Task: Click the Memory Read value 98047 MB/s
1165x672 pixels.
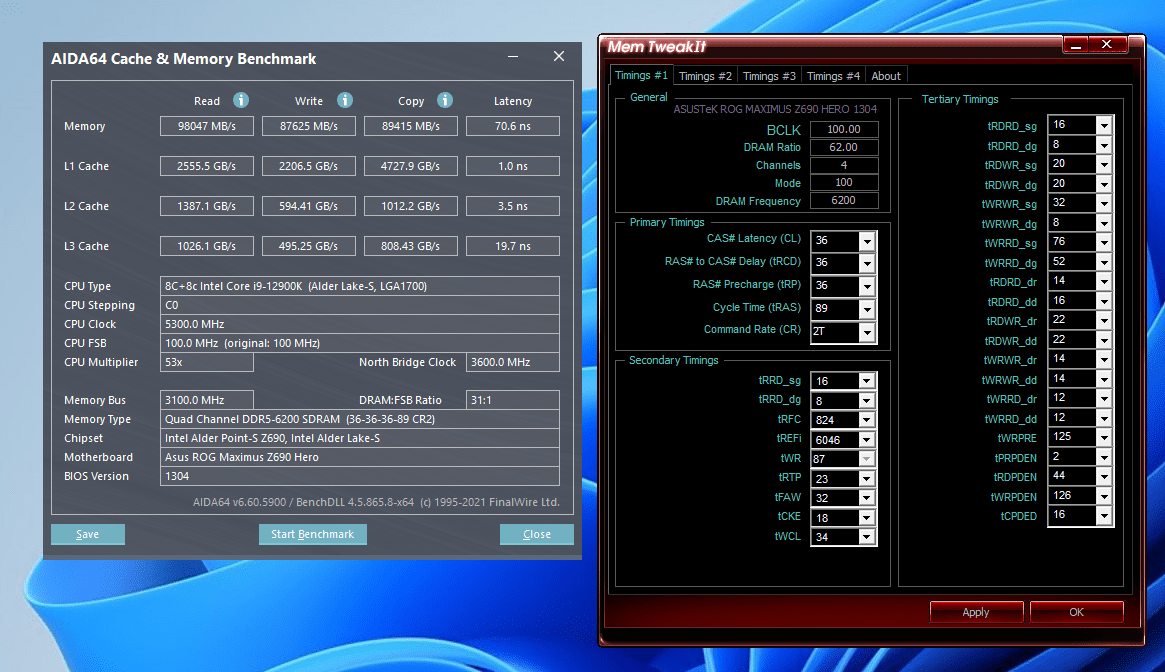Action: 207,126
